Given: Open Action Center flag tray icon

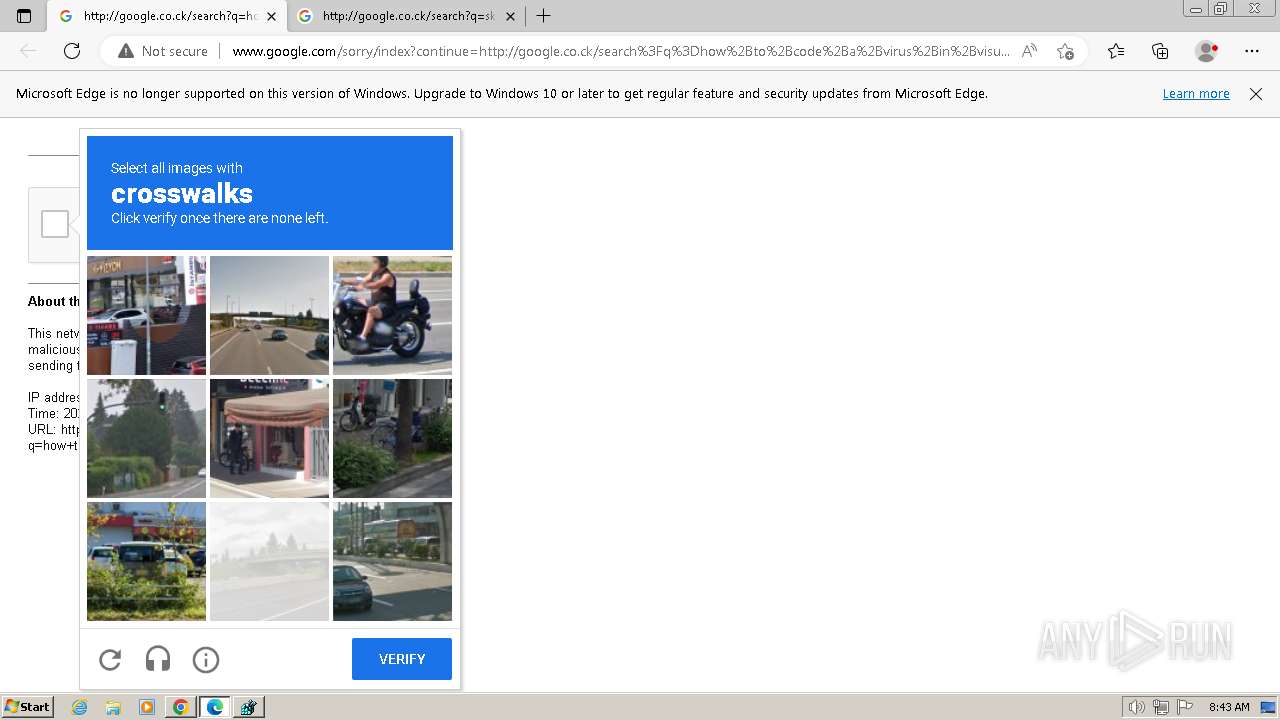Looking at the screenshot, I should pyautogui.click(x=1185, y=707).
